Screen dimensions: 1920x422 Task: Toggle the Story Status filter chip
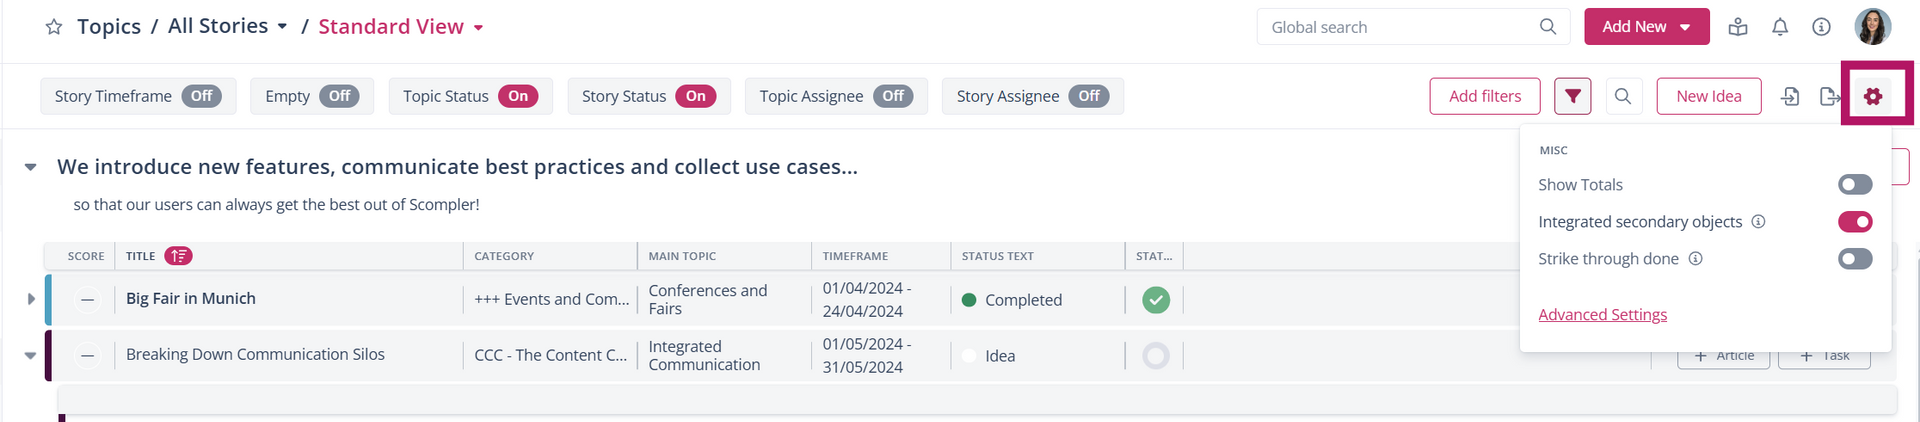point(648,96)
